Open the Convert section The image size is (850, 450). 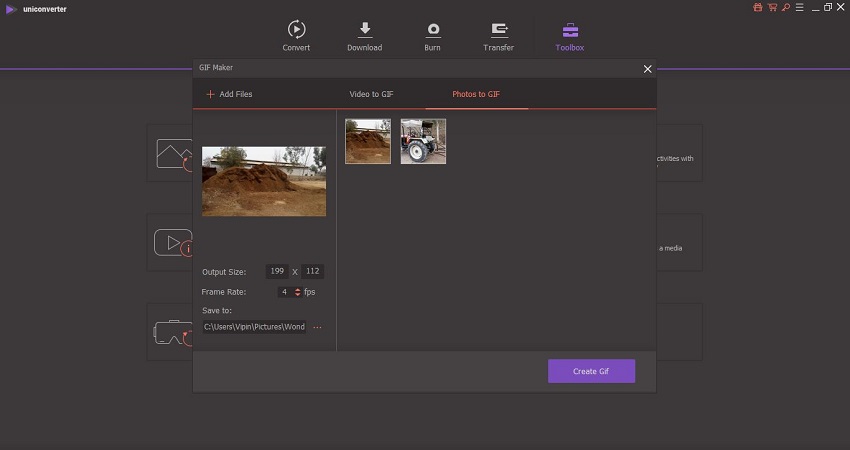296,35
